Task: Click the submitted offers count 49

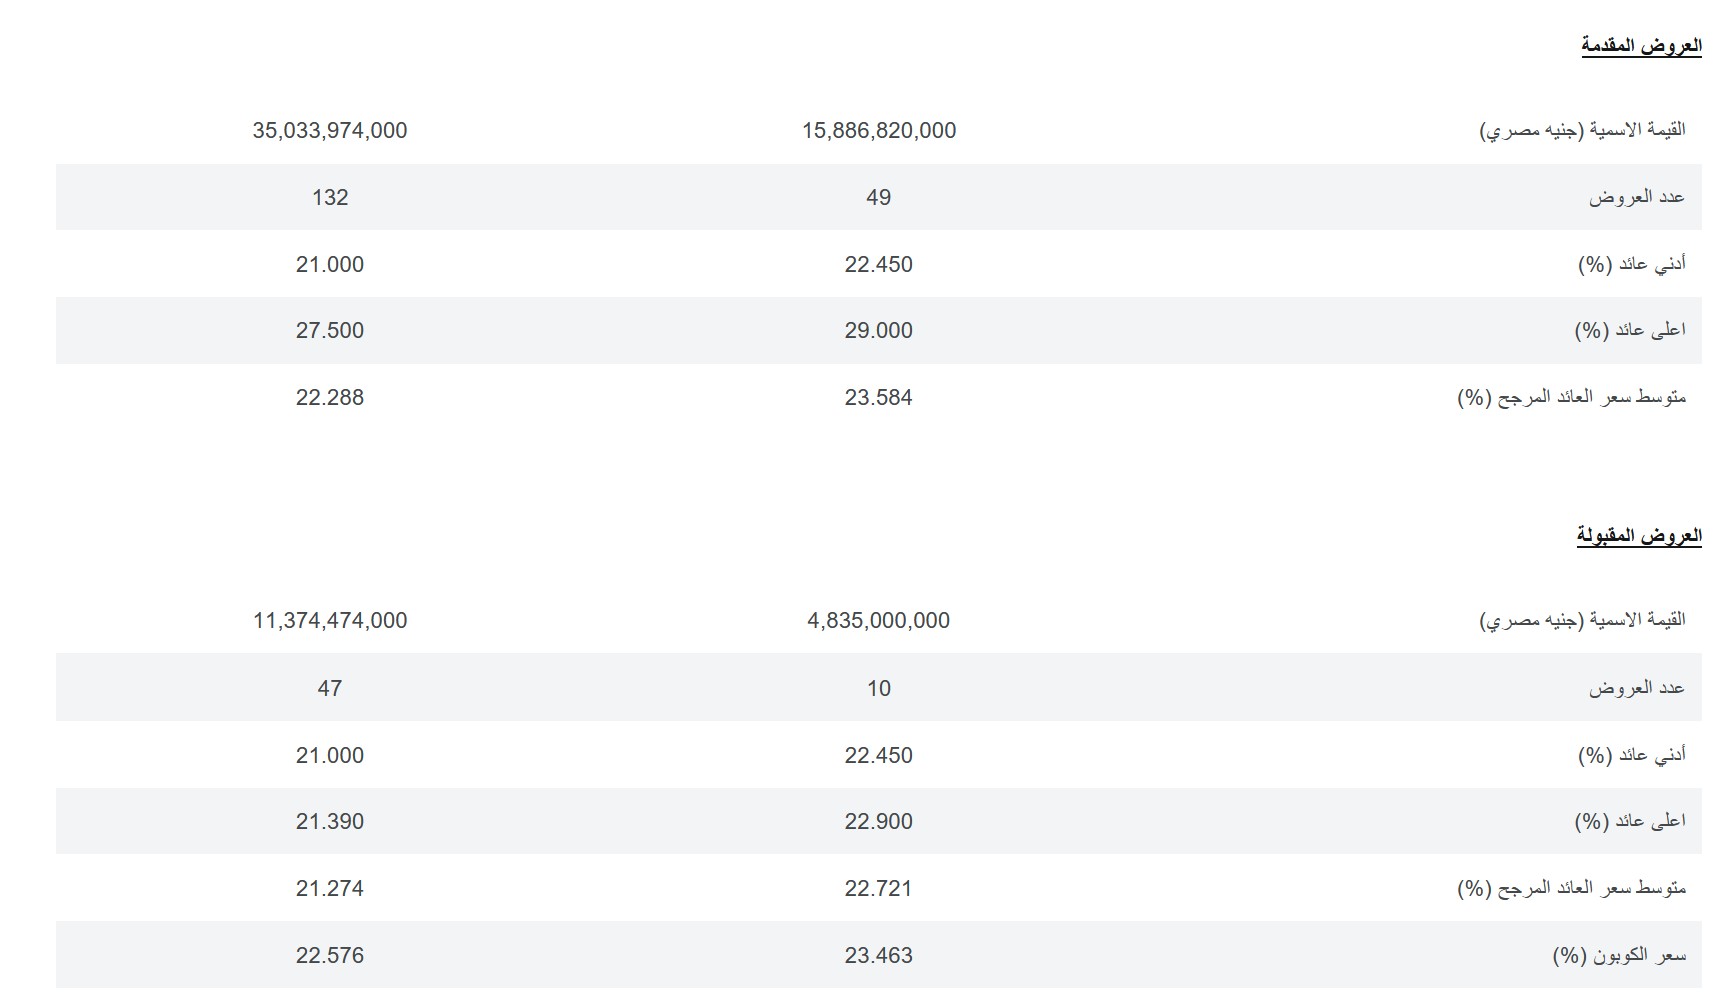Action: 878,198
